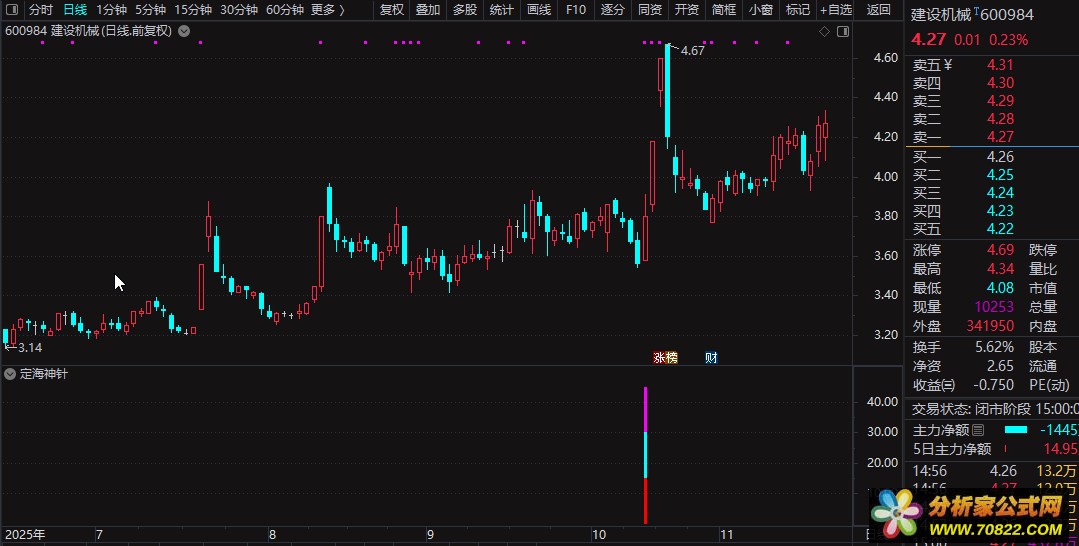Click the 收益(三) -0.750 value
The width and height of the screenshot is (1079, 546).
[x=994, y=385]
